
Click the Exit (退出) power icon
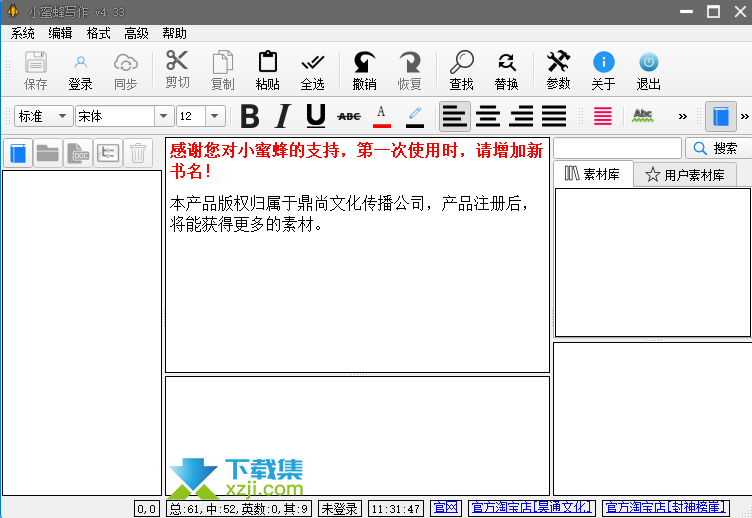[648, 70]
